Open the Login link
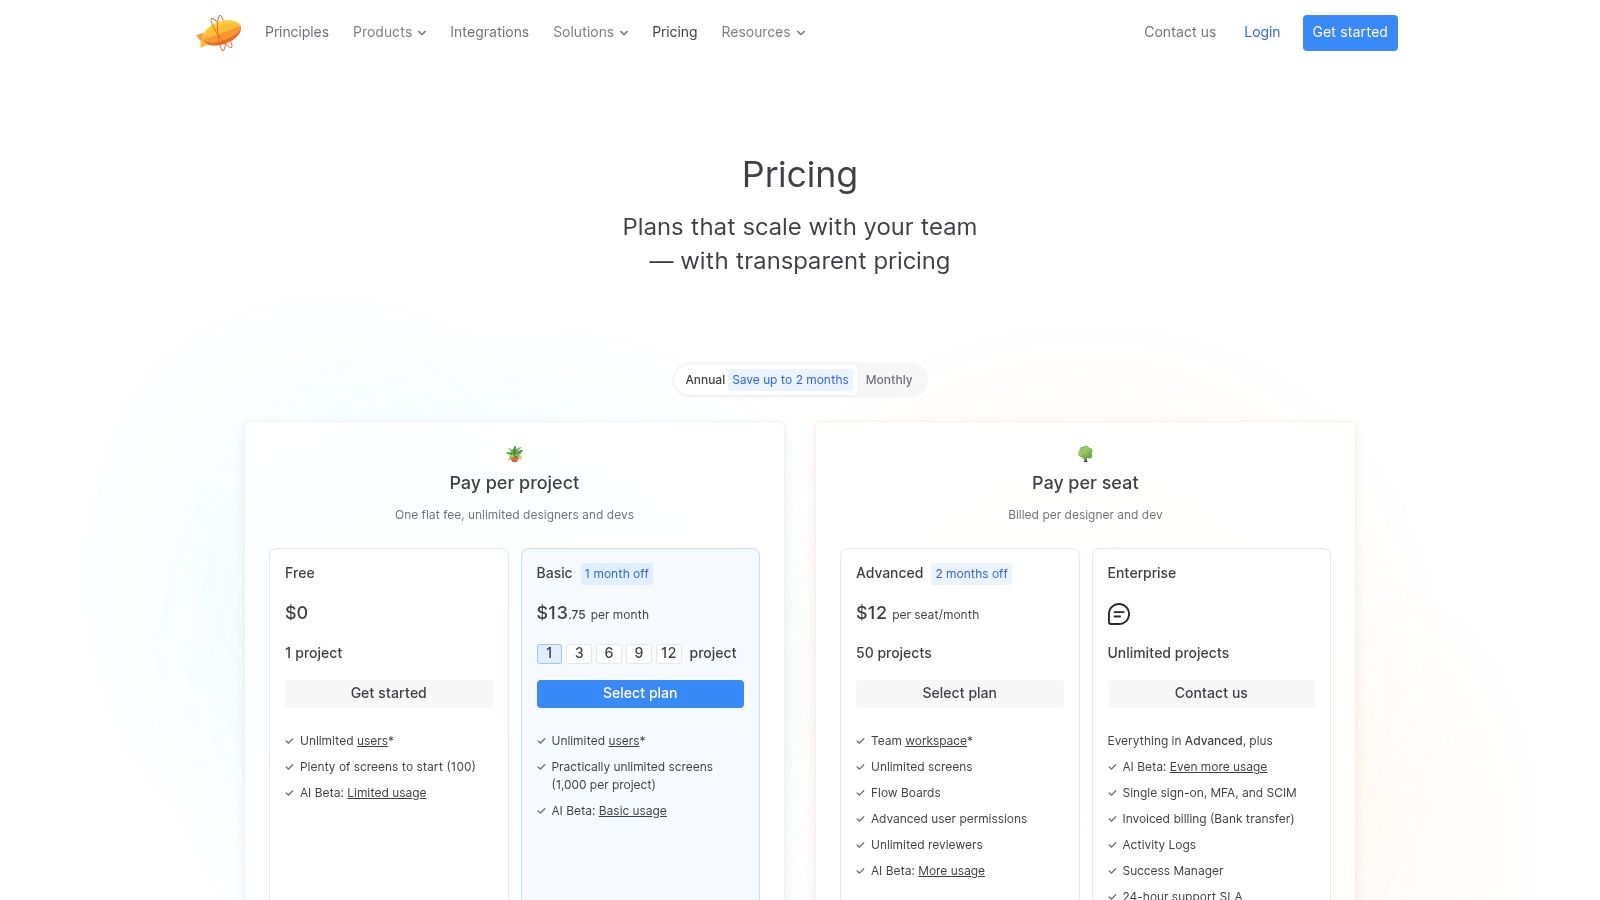 (1262, 32)
